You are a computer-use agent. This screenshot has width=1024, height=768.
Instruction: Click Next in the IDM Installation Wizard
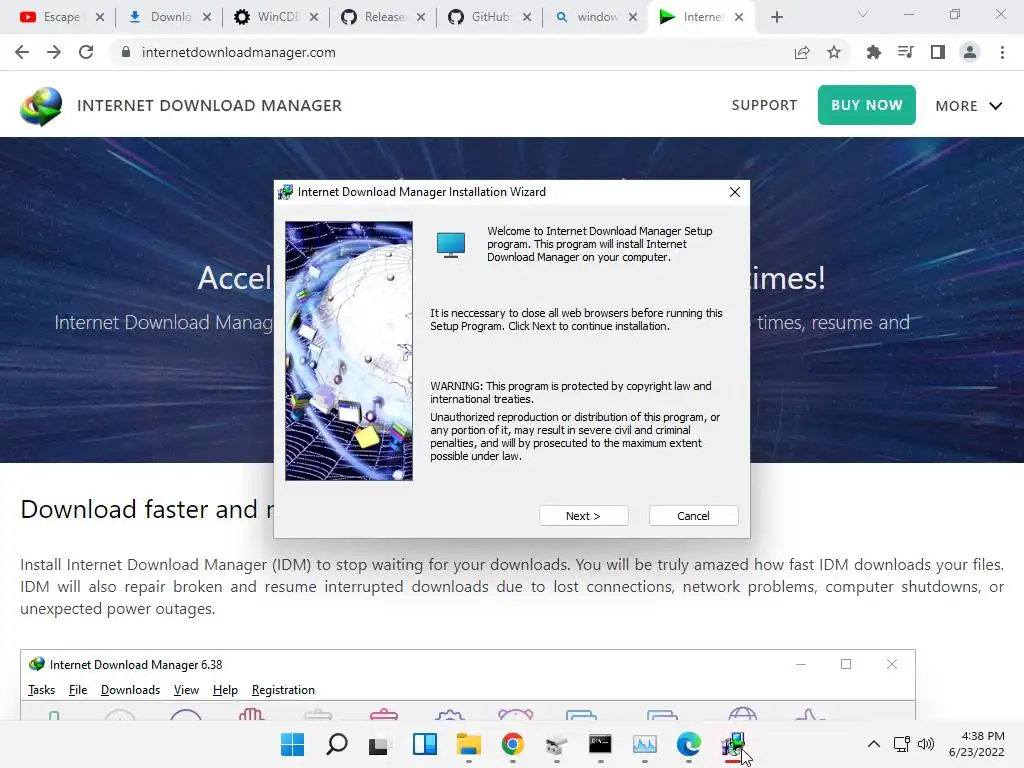pyautogui.click(x=583, y=516)
